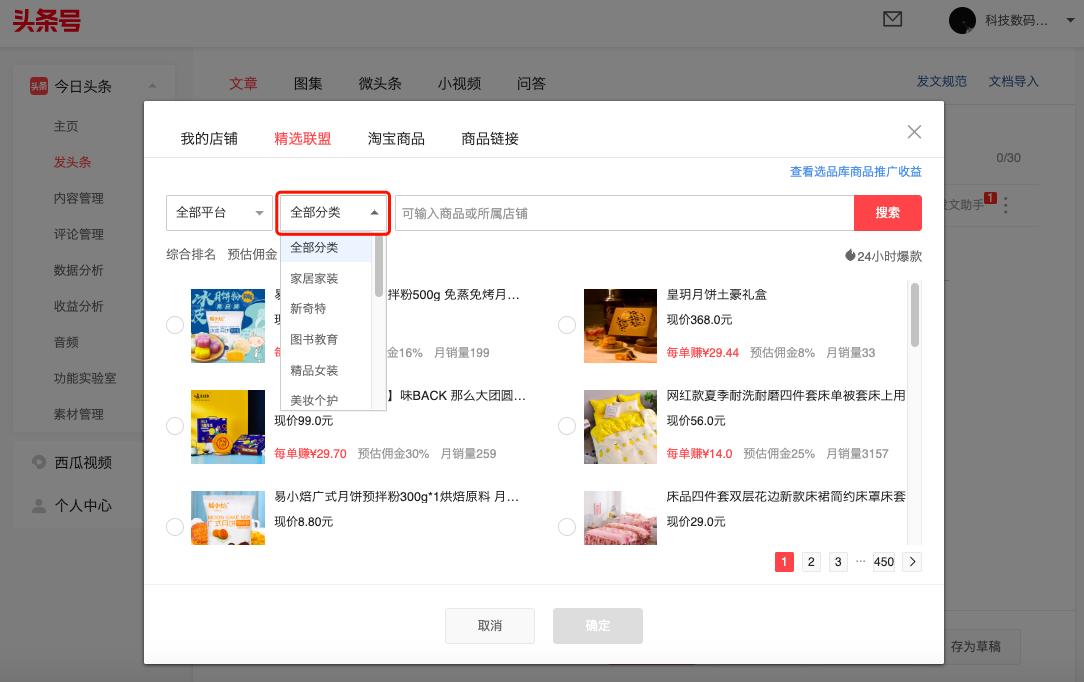The image size is (1084, 682).
Task: Click the red 搜索 button
Action: click(888, 212)
